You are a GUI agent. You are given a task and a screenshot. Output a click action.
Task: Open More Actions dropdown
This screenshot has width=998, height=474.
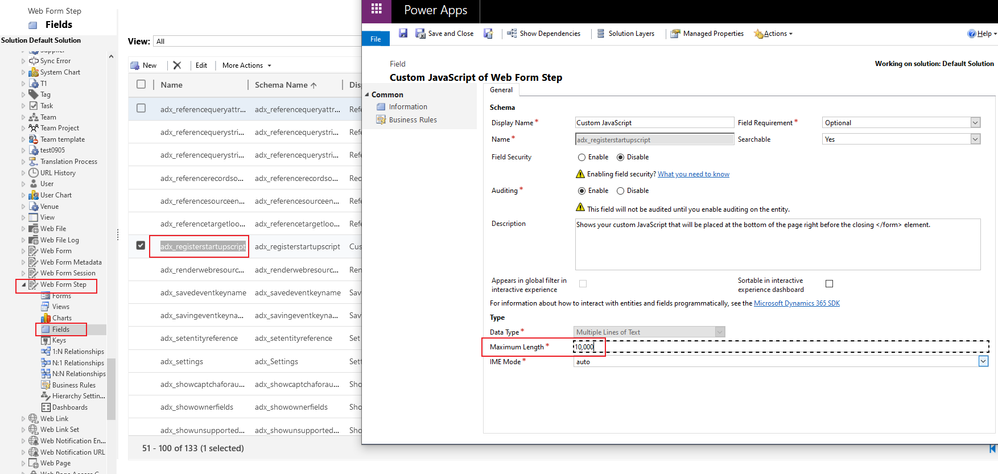(x=246, y=66)
